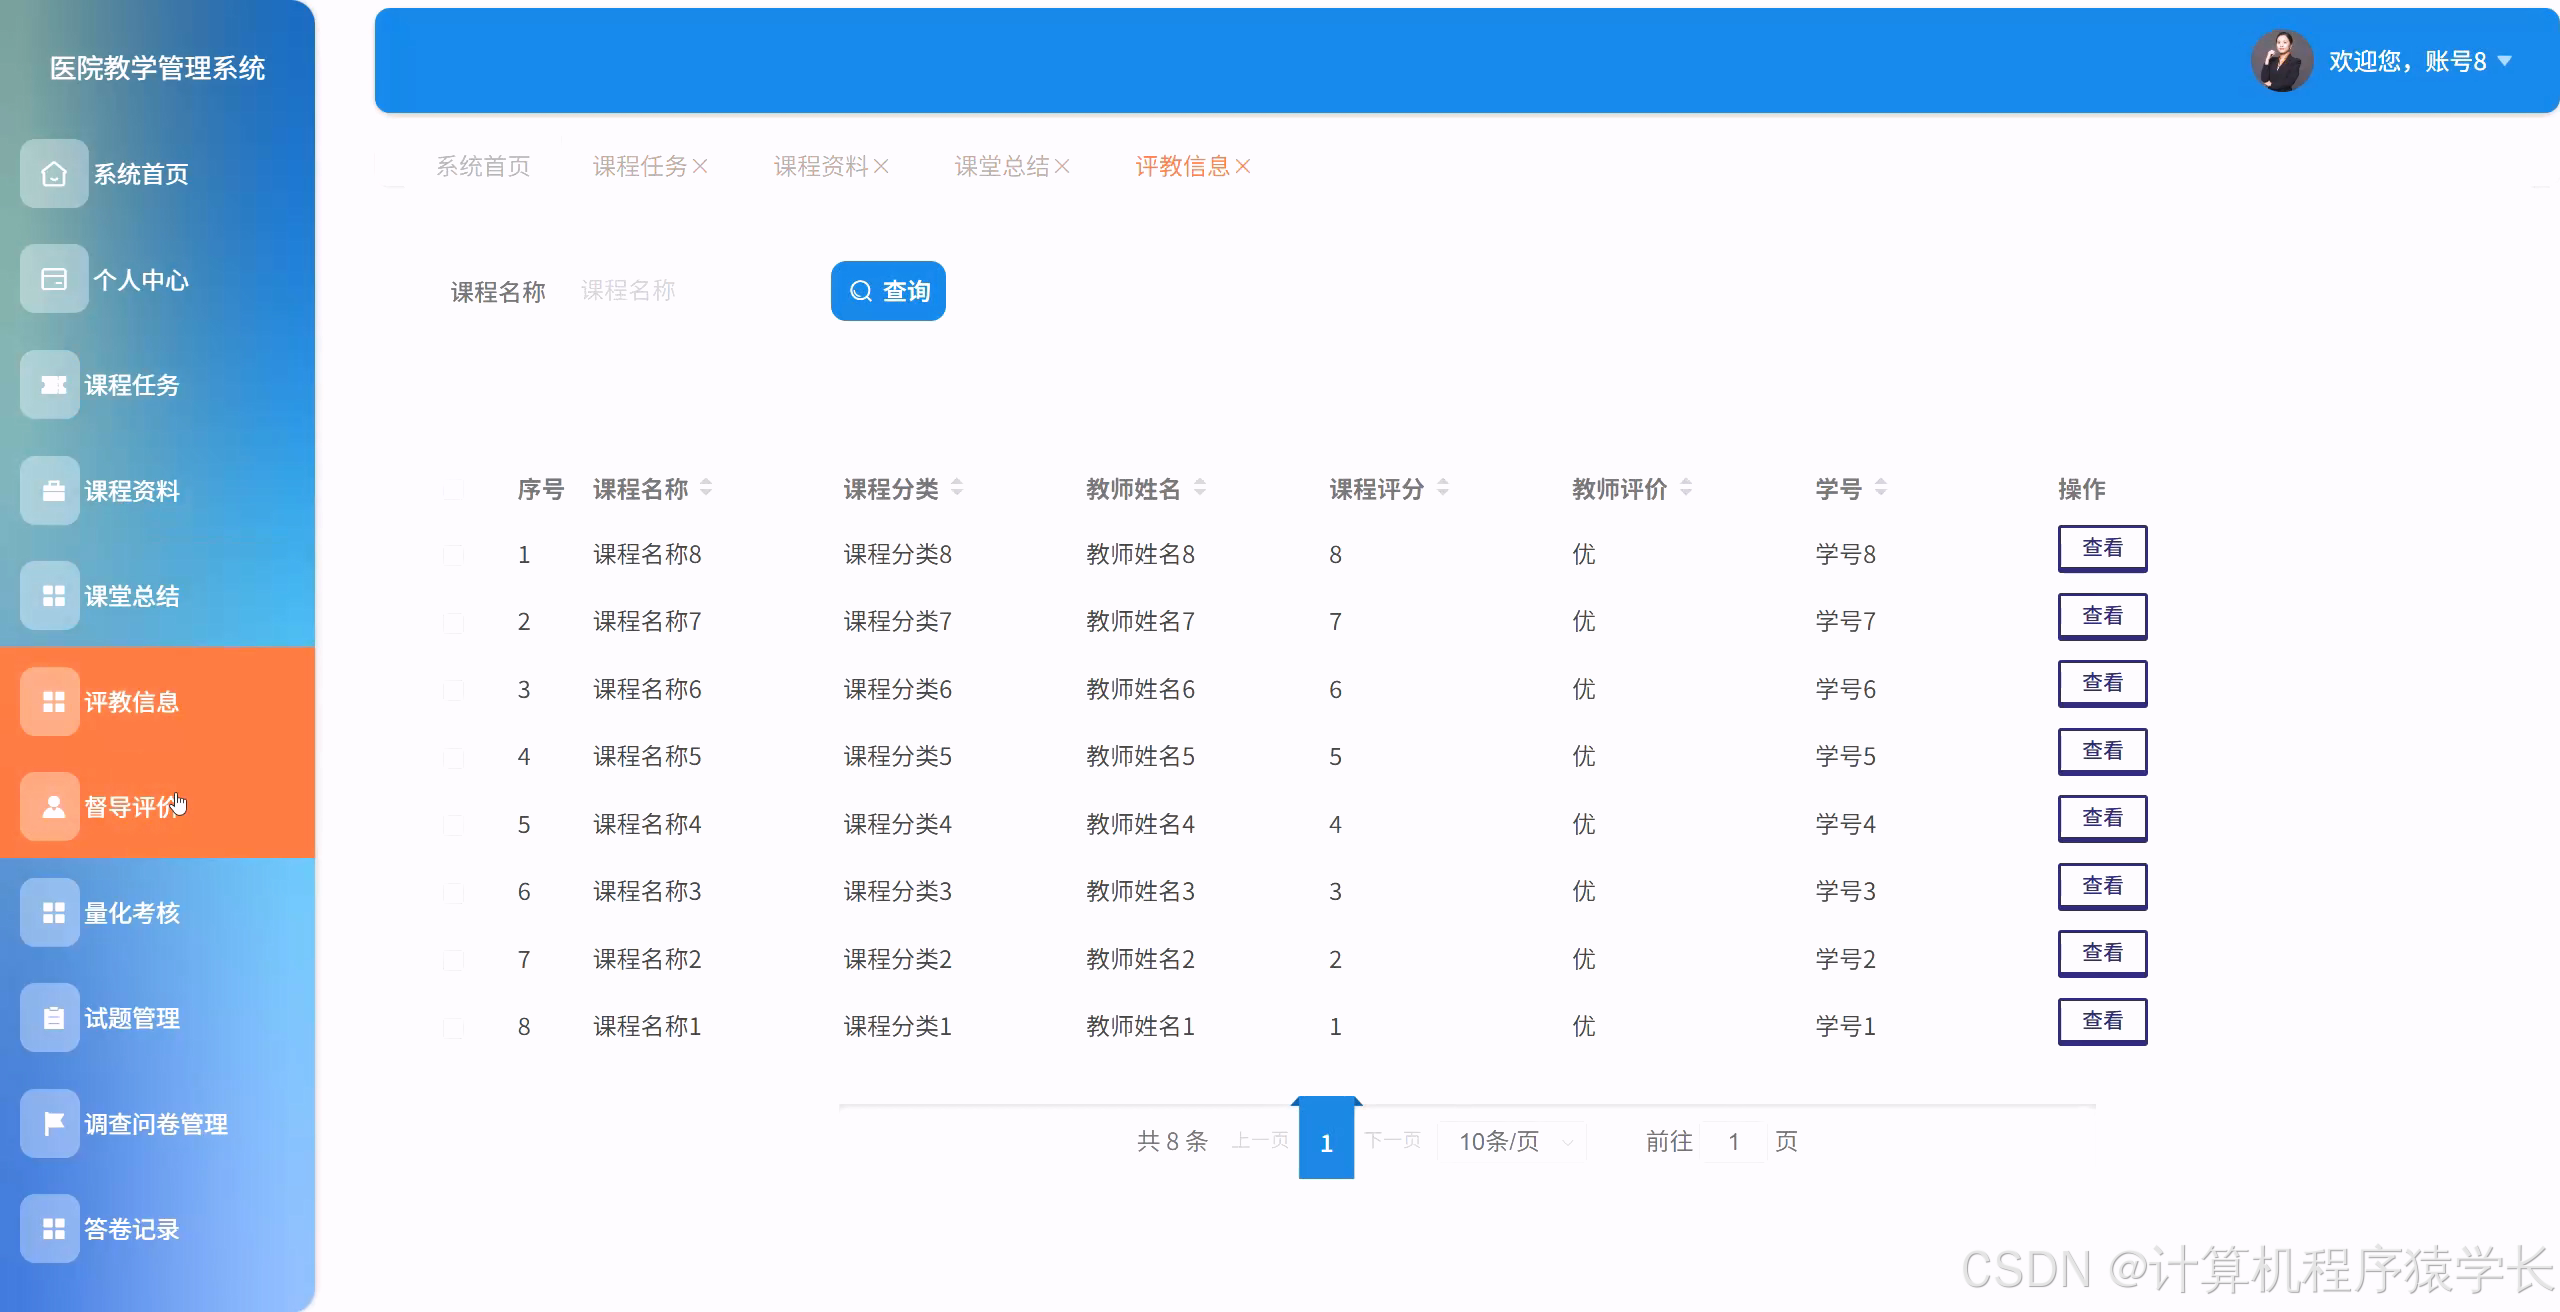2560x1312 pixels.
Task: Click the grid icon beside 量化考核
Action: 50,913
